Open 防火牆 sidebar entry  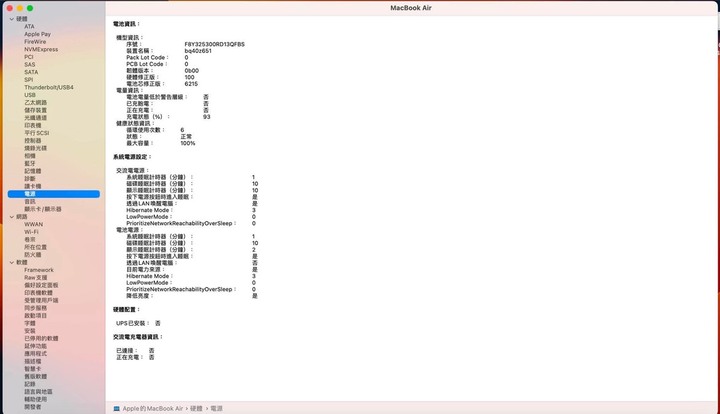[33, 255]
